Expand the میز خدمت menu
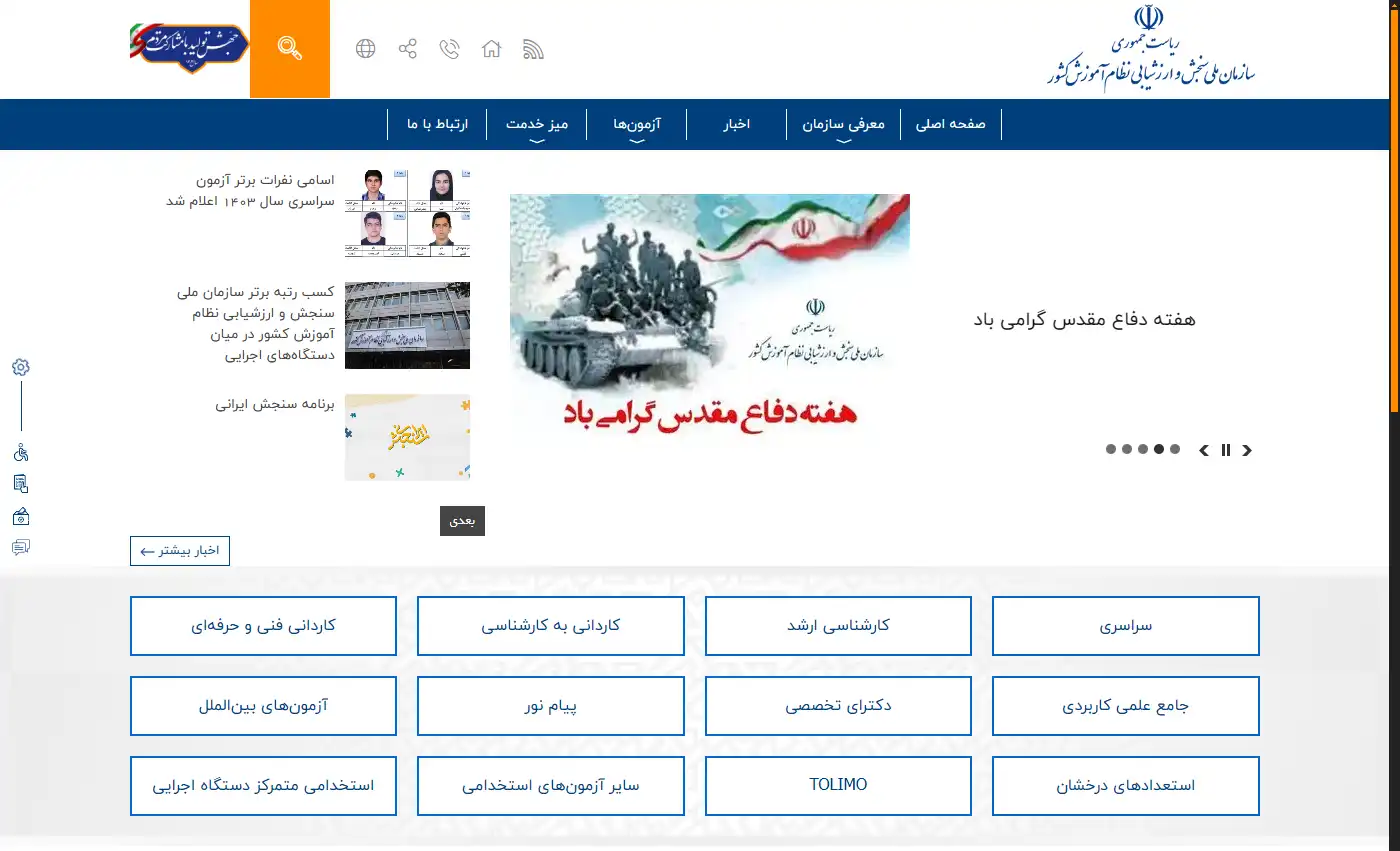This screenshot has height=851, width=1400. pyautogui.click(x=537, y=125)
